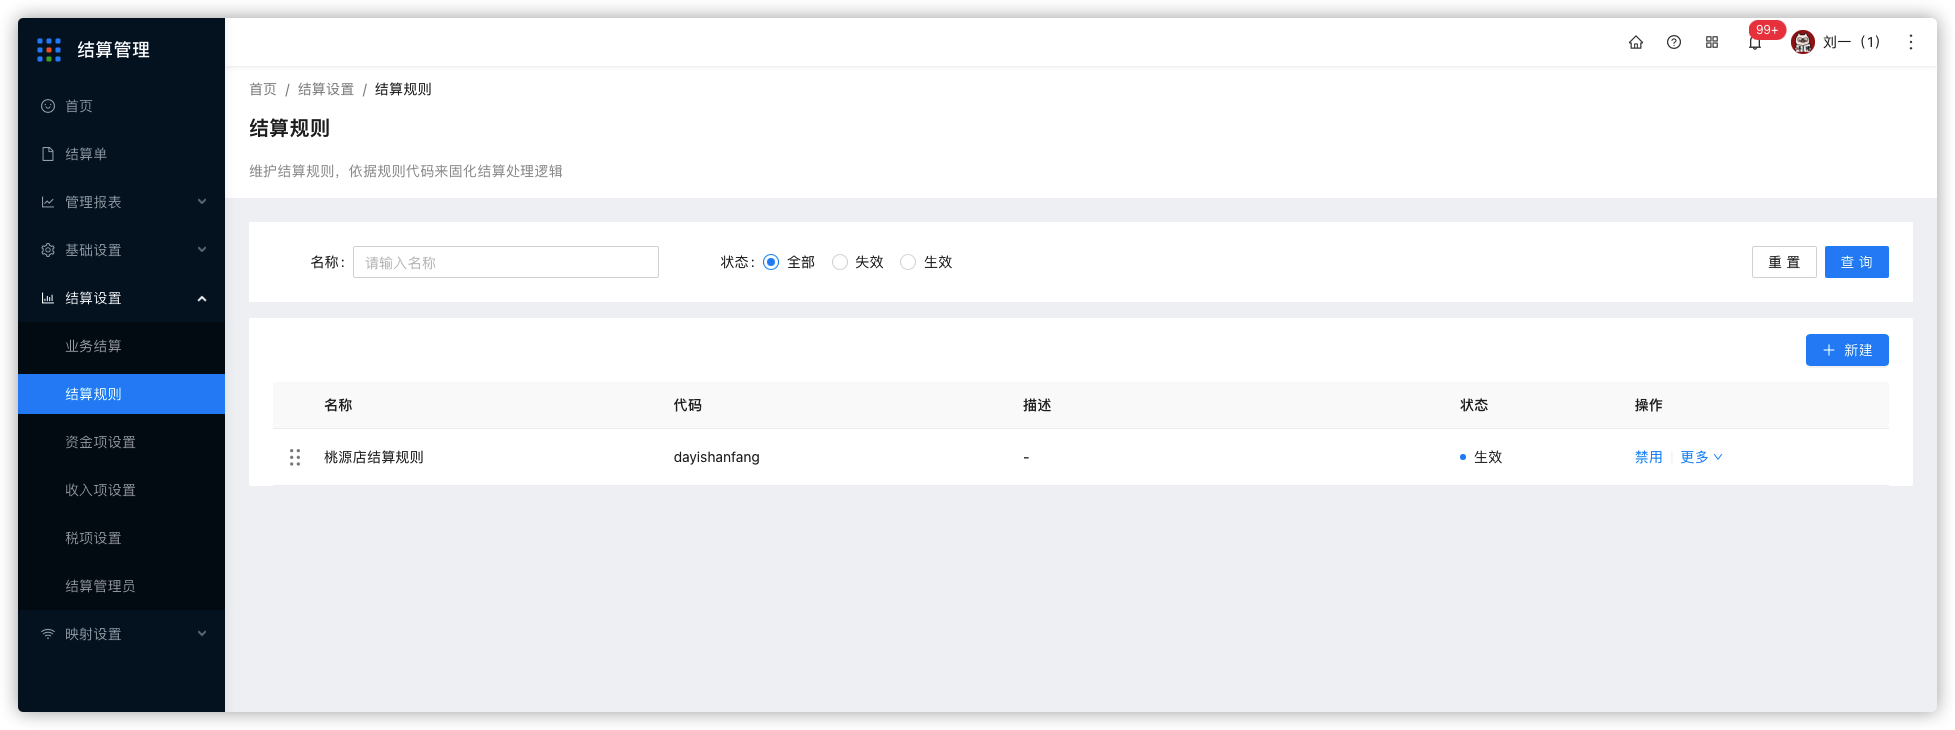Open notifications bell with 99+ badge
Image resolution: width=1955 pixels, height=730 pixels.
tap(1755, 42)
